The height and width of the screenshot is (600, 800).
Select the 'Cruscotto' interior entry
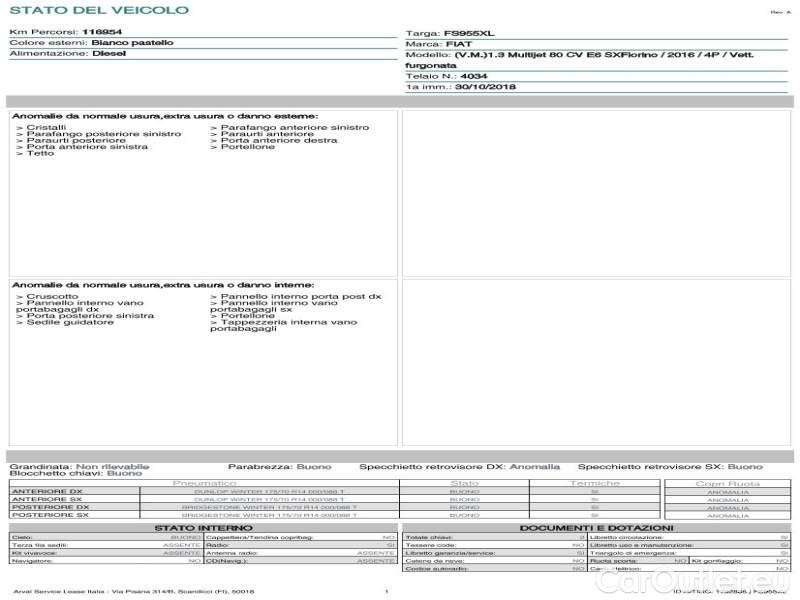click(47, 296)
